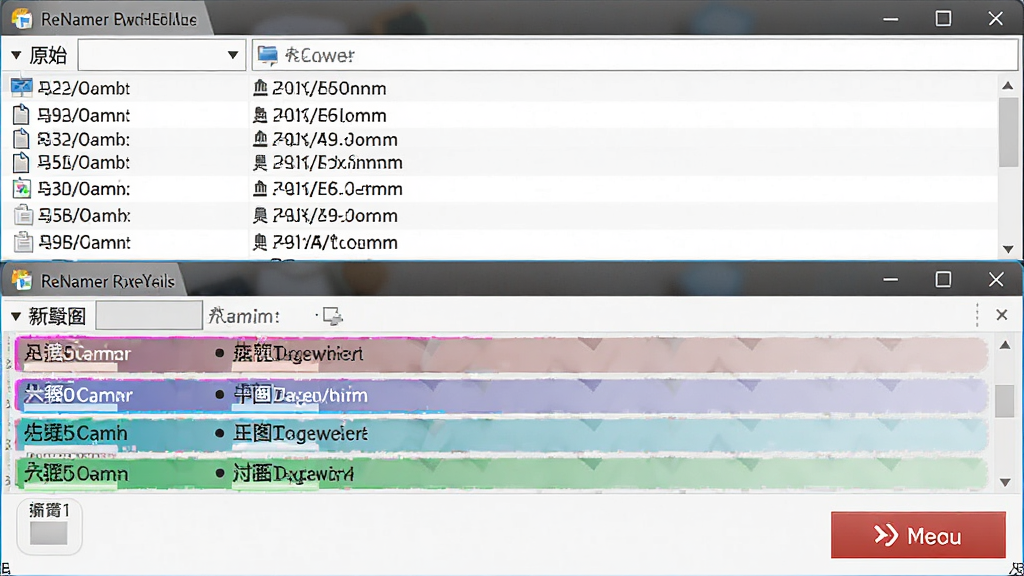Click the file name "93/Oamnt"
This screenshot has height=576, width=1024.
tap(84, 116)
